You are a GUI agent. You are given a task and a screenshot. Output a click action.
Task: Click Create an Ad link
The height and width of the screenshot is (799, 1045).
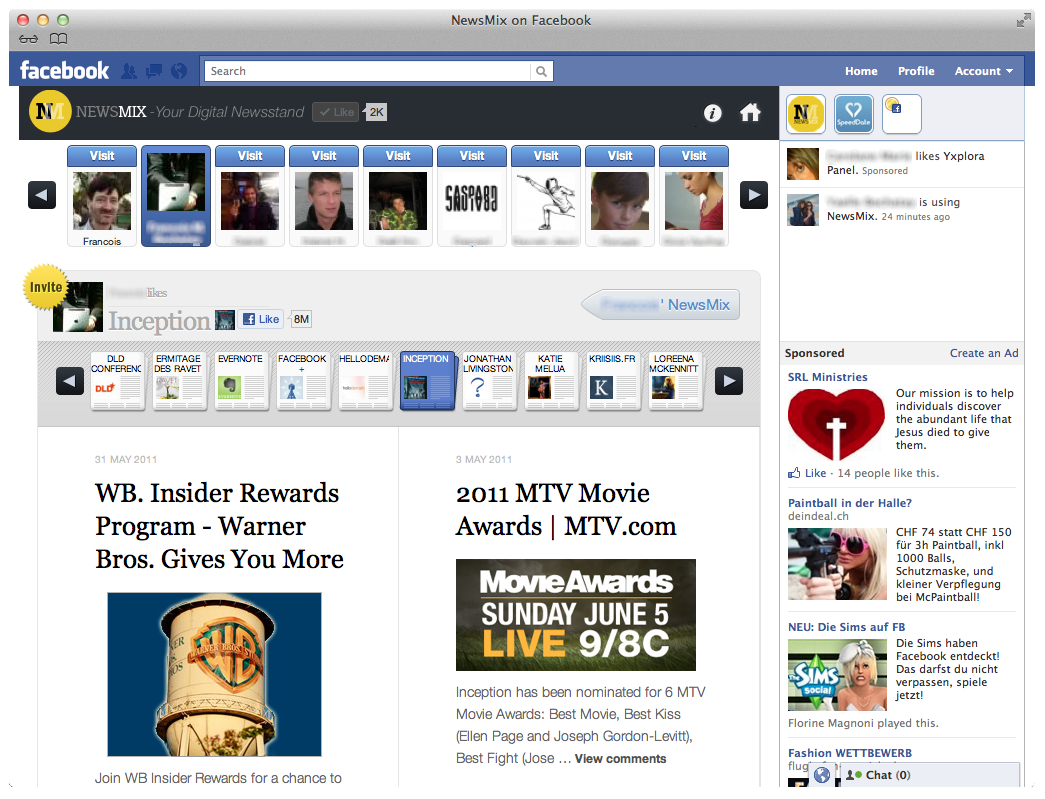pos(984,353)
